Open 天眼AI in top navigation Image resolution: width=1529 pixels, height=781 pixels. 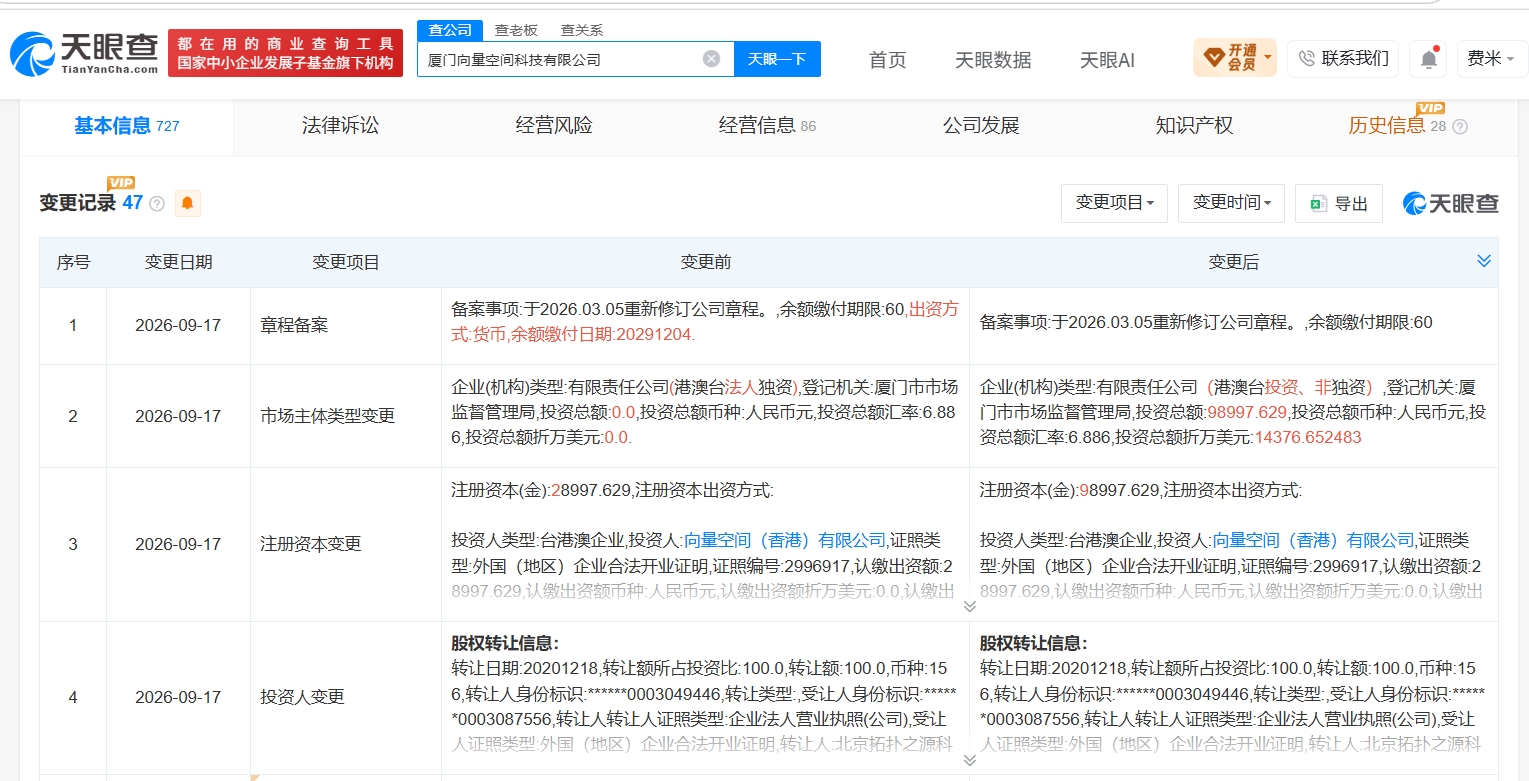click(1107, 60)
